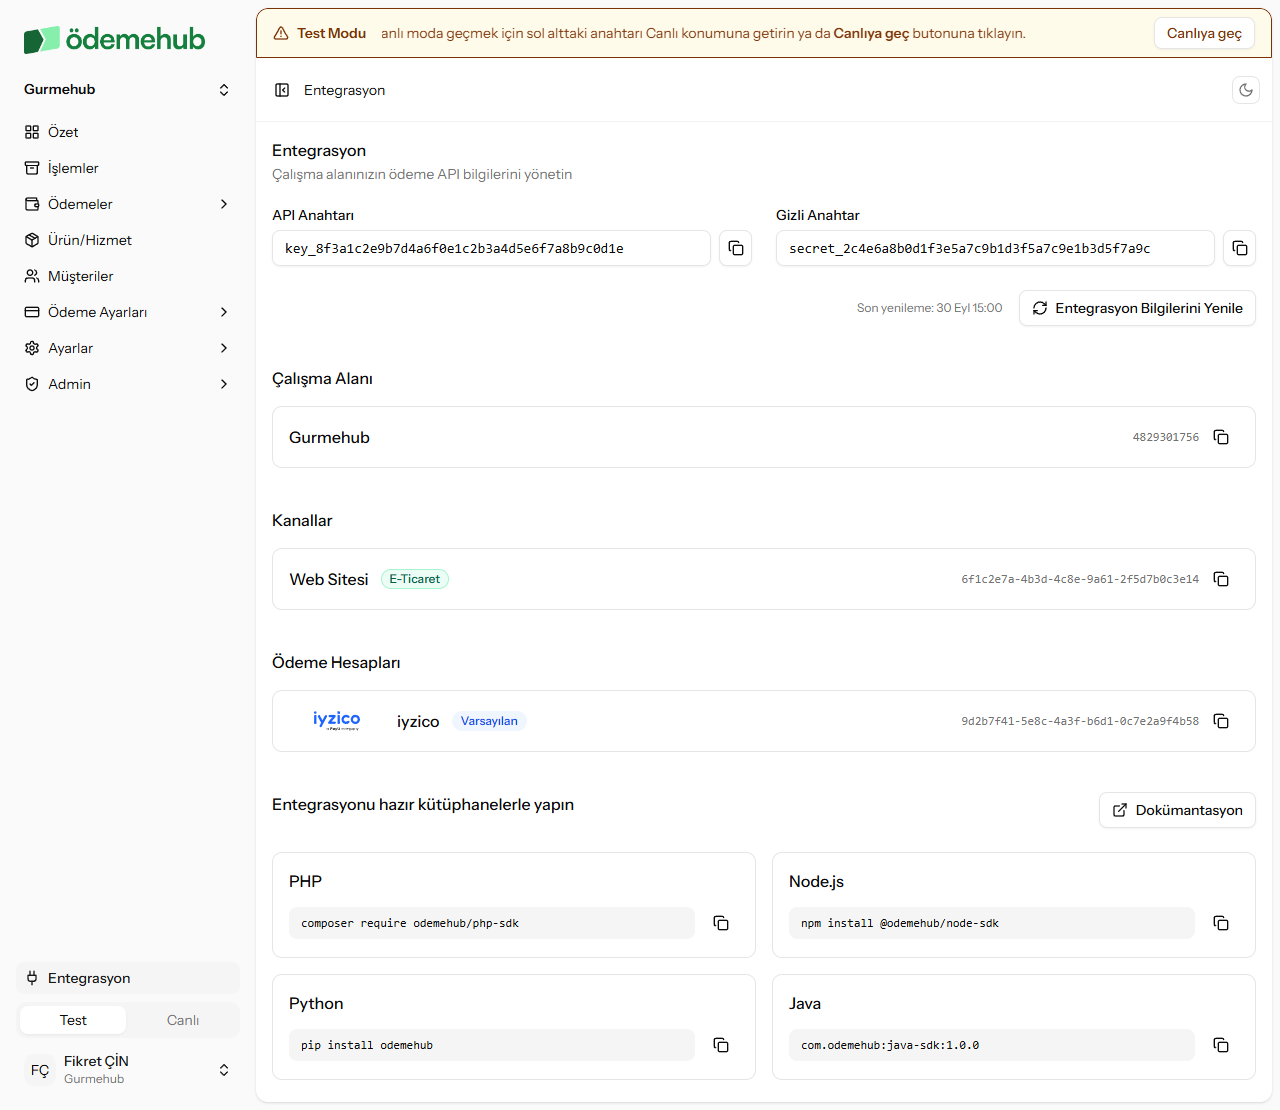Open the Fikret ÇİN user menu
This screenshot has width=1280, height=1110.
pos(127,1070)
